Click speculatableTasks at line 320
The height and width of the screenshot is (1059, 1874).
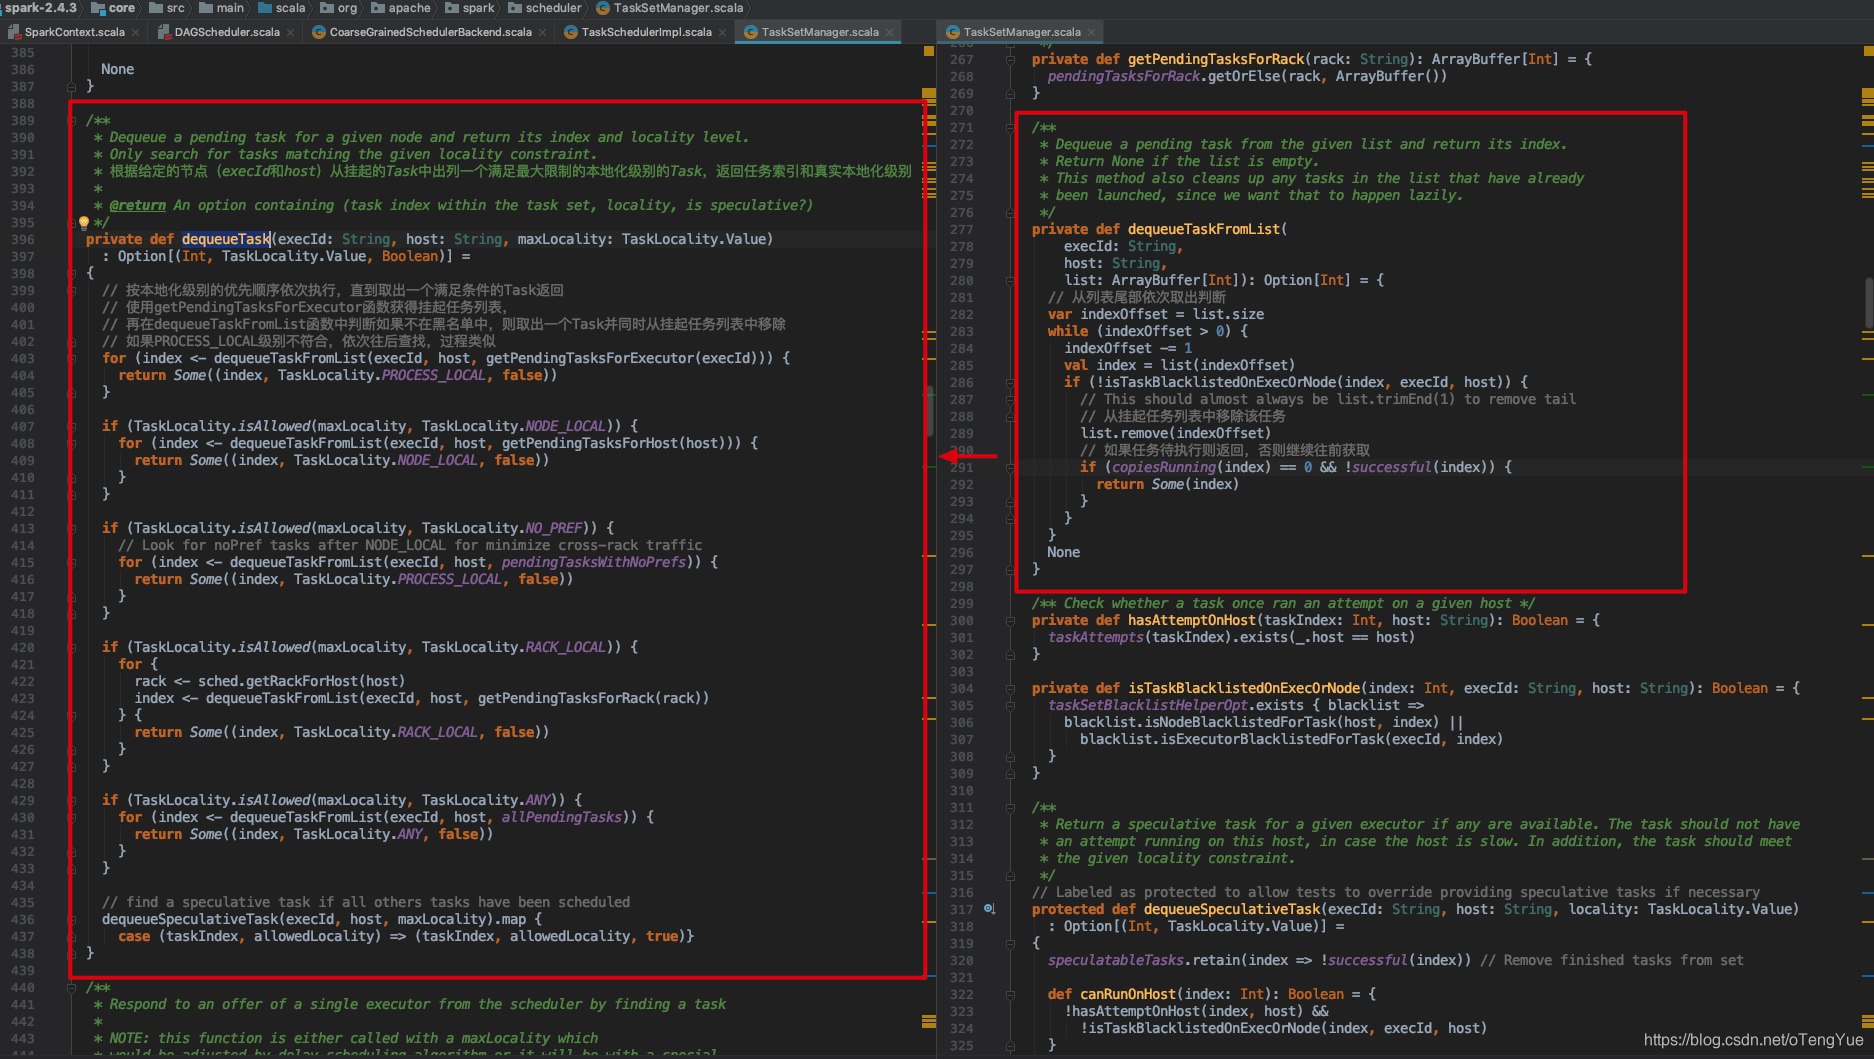[x=1116, y=960]
